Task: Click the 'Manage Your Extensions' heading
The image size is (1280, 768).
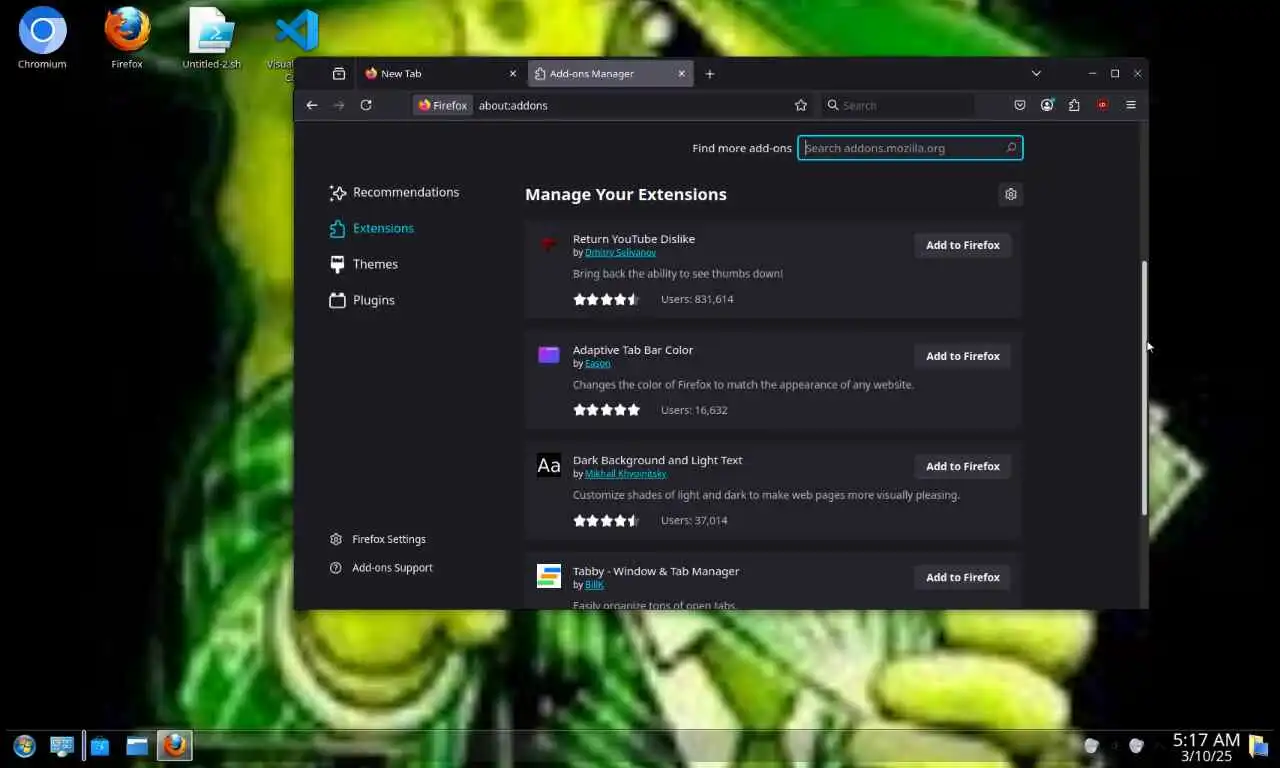Action: (626, 194)
